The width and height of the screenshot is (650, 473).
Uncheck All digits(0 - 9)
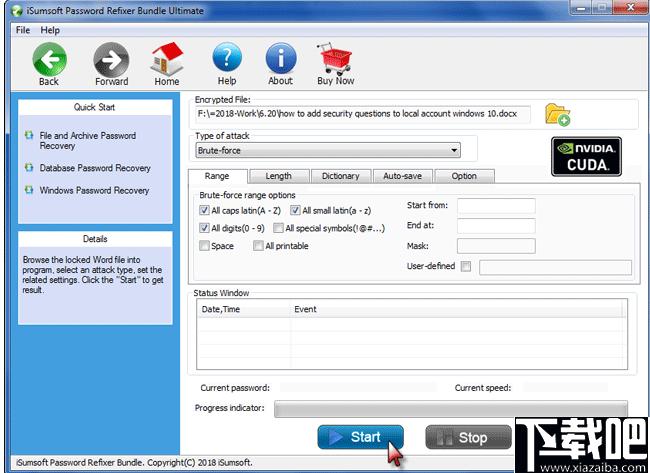pos(204,228)
